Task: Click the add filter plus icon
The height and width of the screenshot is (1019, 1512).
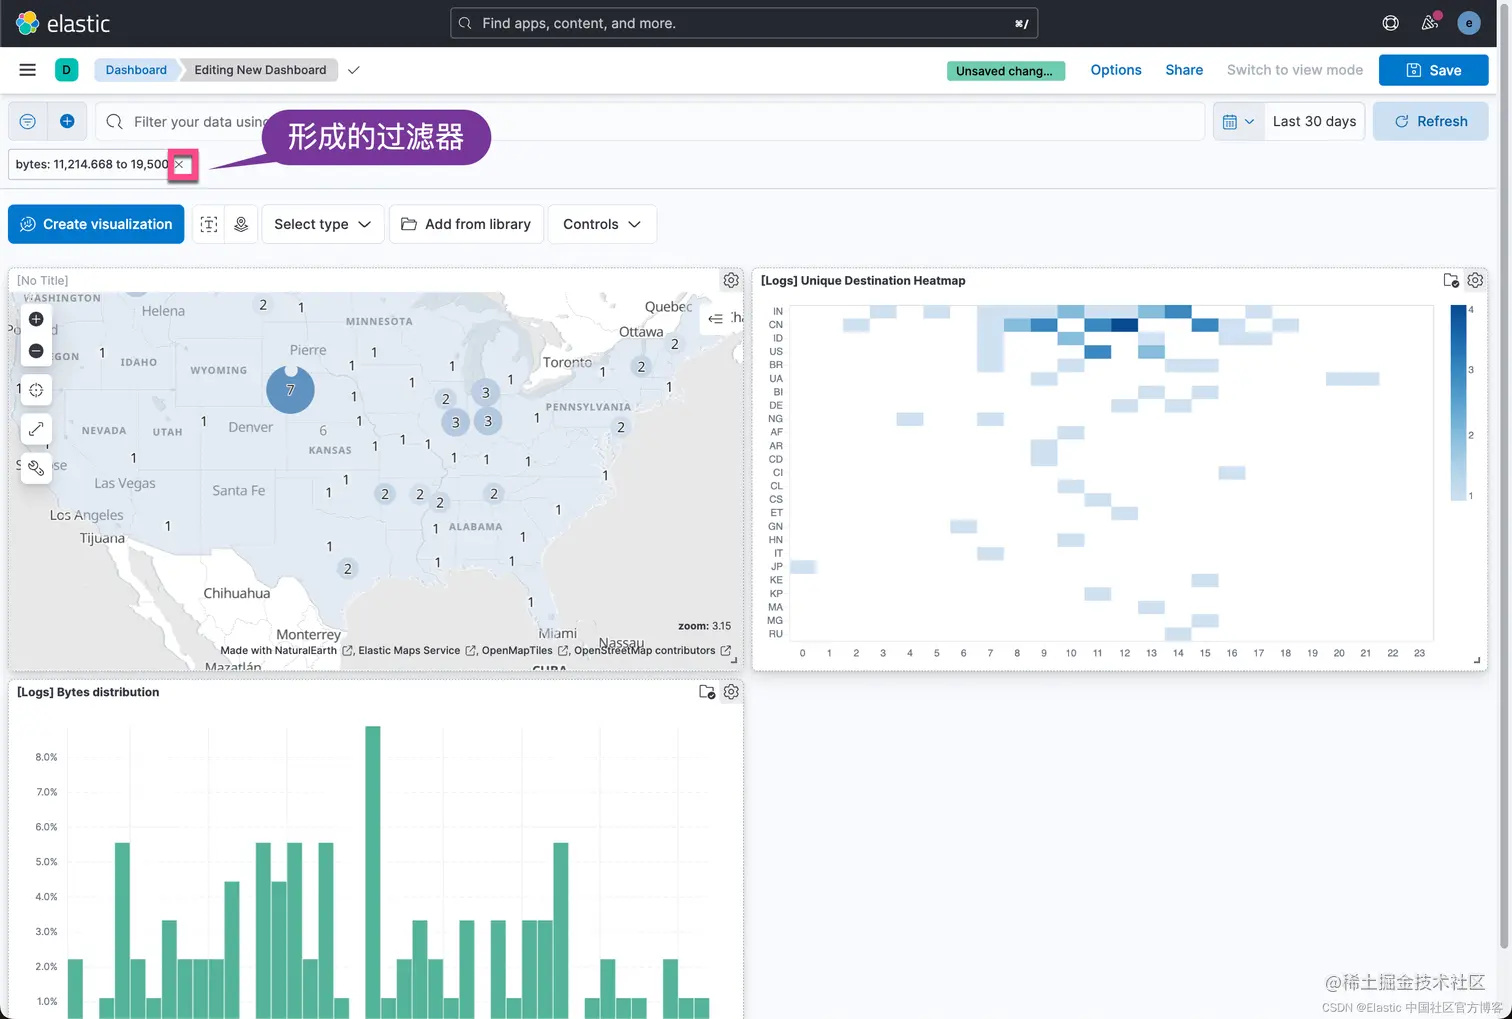Action: [x=67, y=121]
